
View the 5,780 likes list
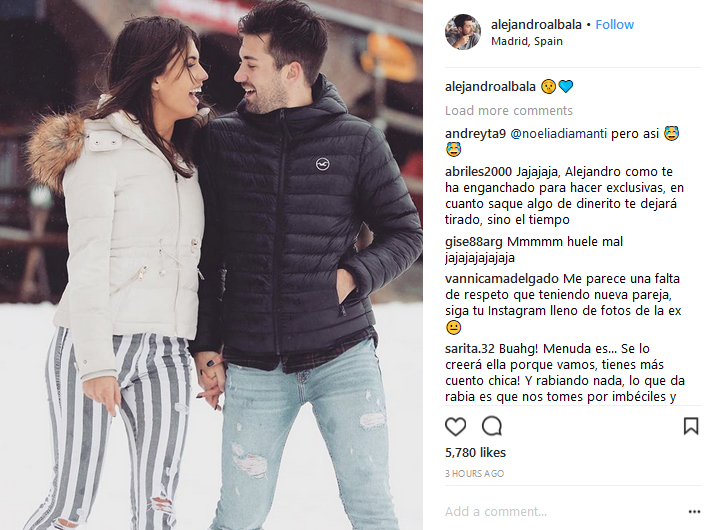coord(475,453)
